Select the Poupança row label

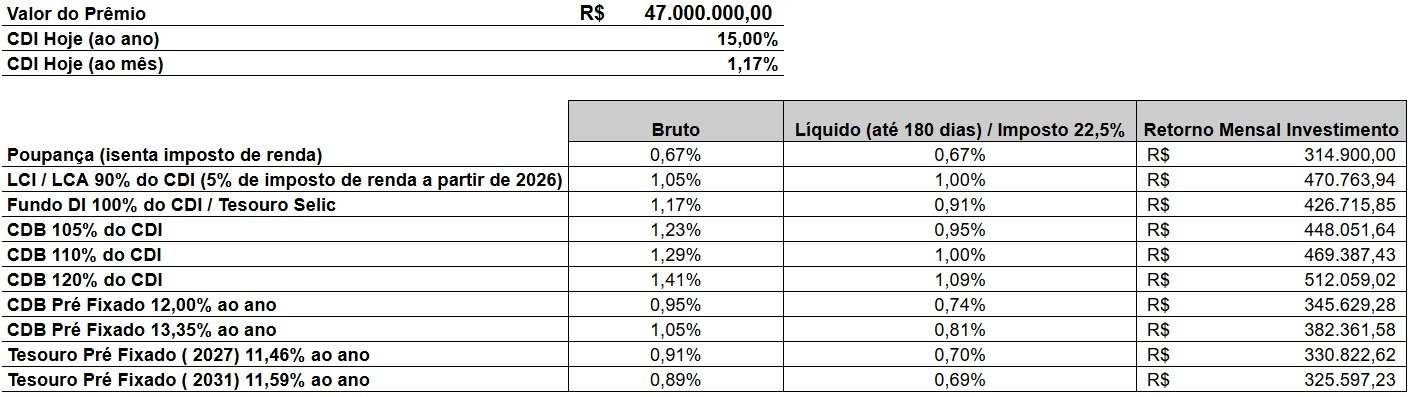click(x=165, y=155)
